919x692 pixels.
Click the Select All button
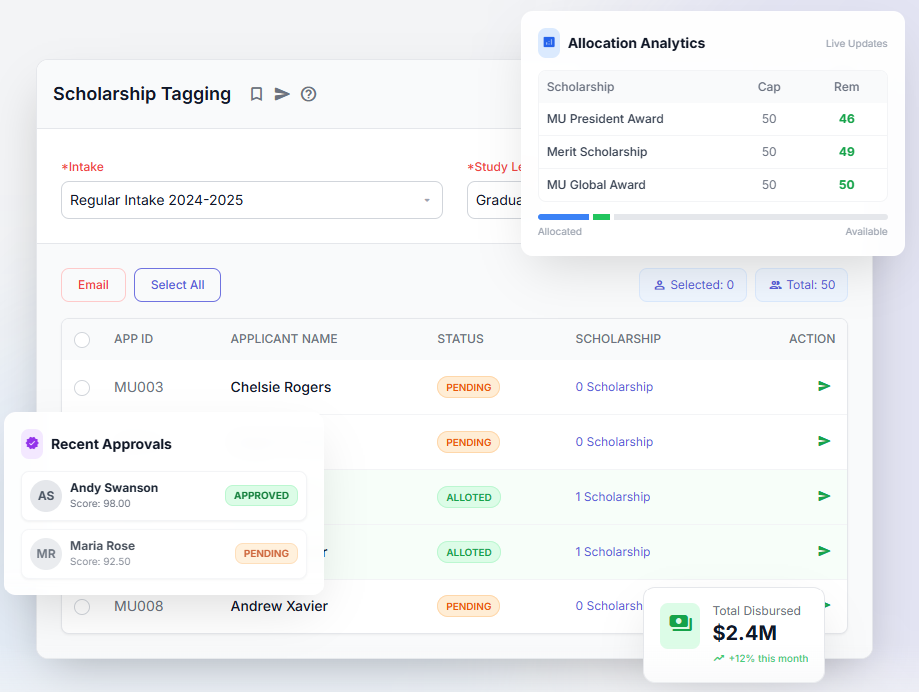coord(177,285)
